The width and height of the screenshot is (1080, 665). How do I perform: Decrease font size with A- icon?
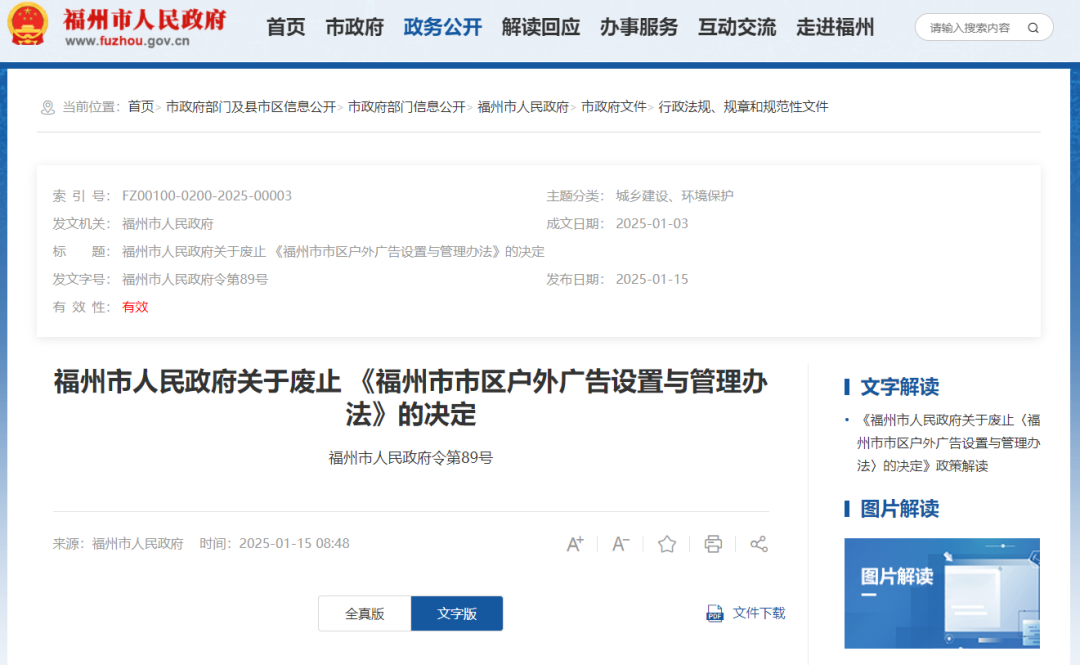pos(621,544)
